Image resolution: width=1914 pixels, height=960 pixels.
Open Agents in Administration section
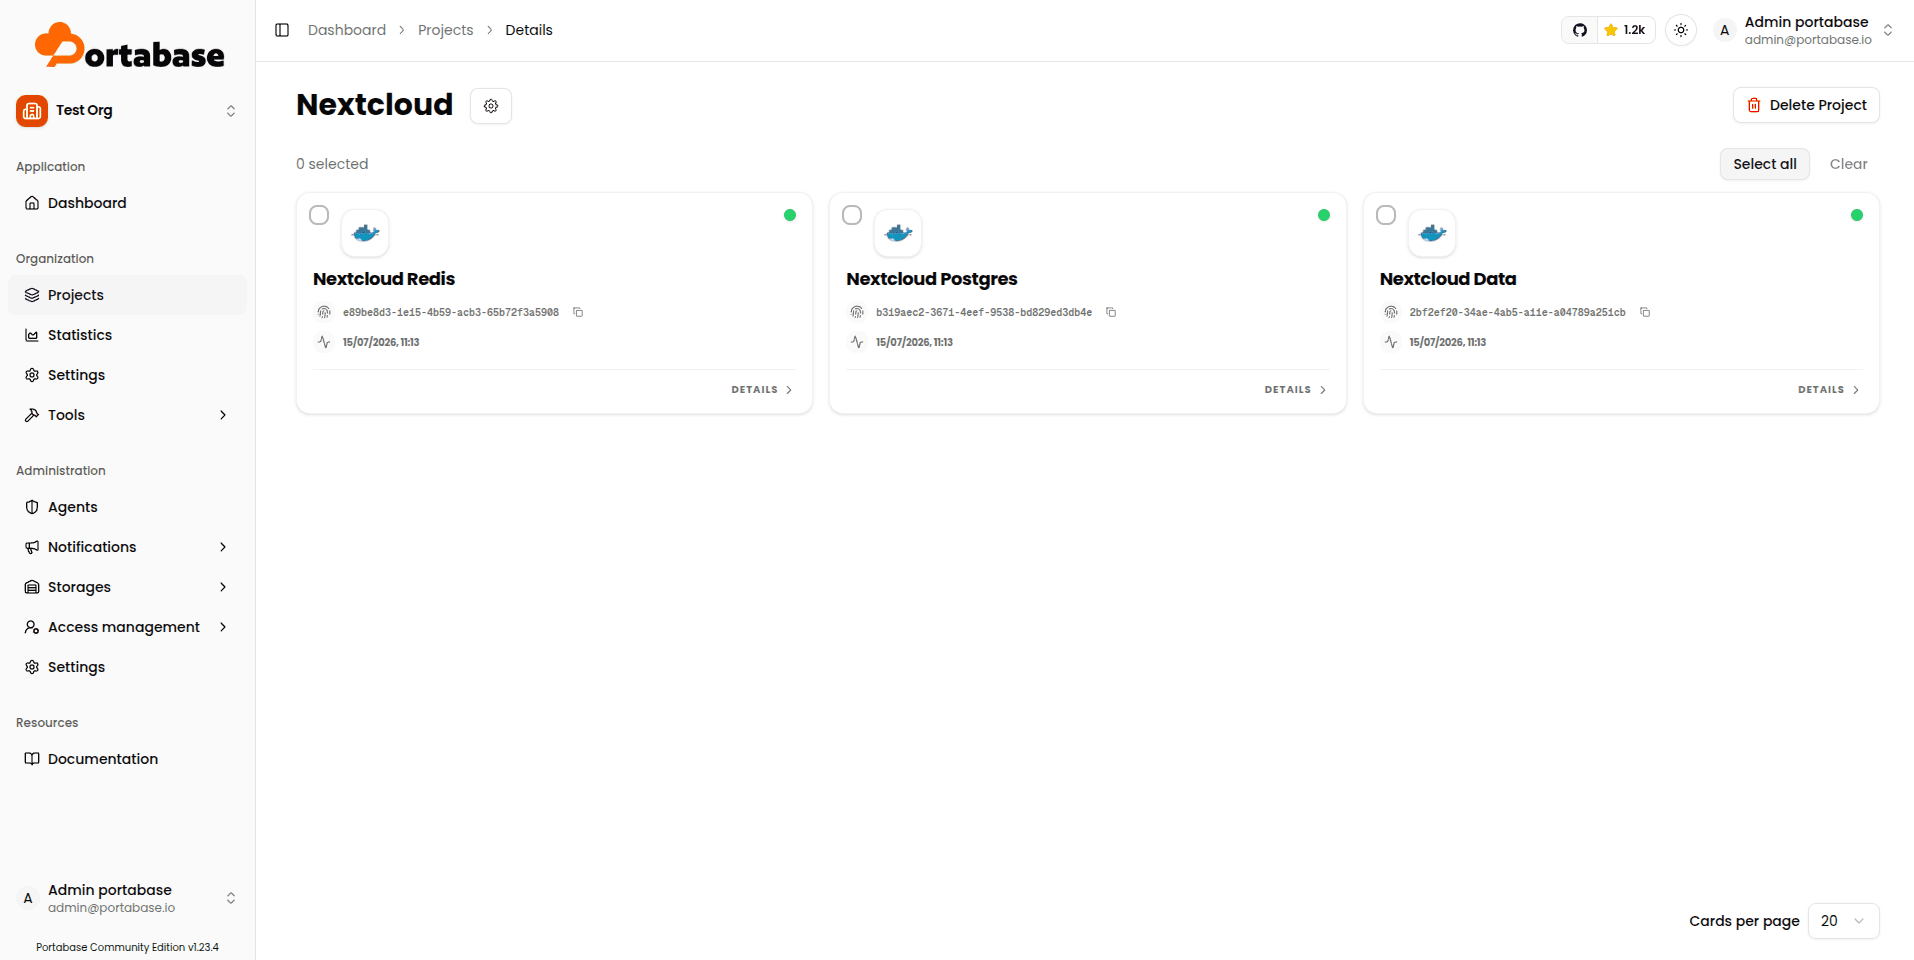[127, 507]
